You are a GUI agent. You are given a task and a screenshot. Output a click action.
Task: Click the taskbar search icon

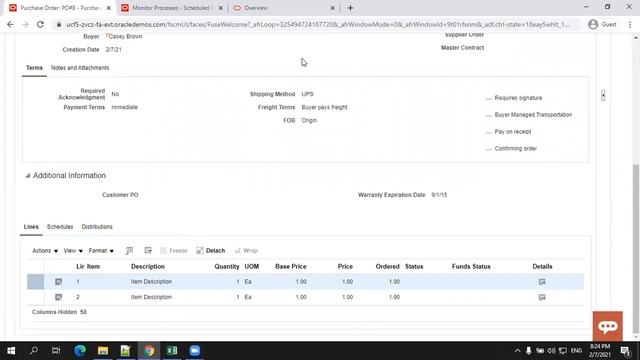[34, 351]
